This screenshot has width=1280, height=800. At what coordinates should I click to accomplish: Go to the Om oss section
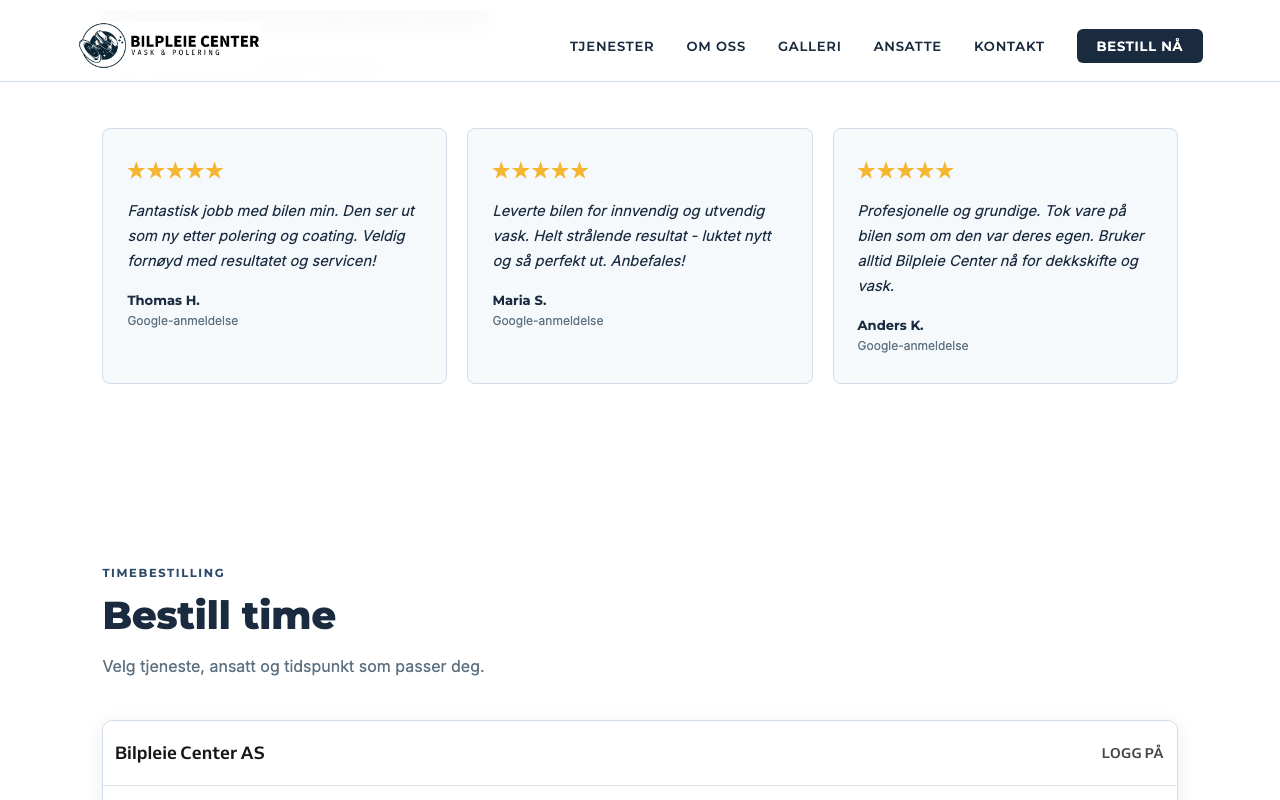pyautogui.click(x=715, y=46)
